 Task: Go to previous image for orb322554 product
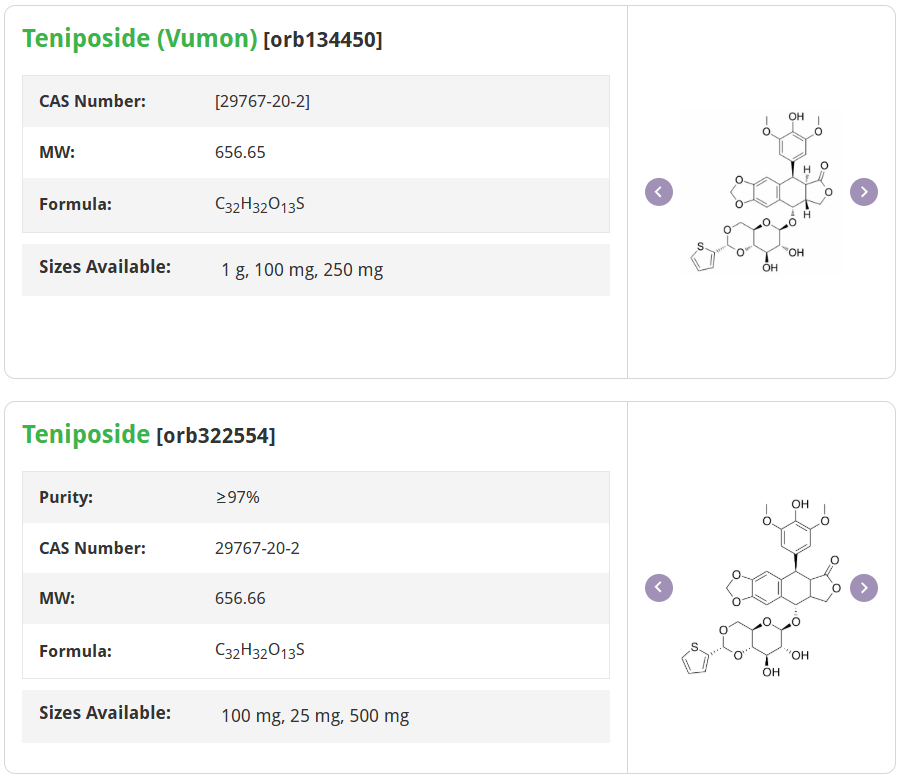tap(659, 588)
